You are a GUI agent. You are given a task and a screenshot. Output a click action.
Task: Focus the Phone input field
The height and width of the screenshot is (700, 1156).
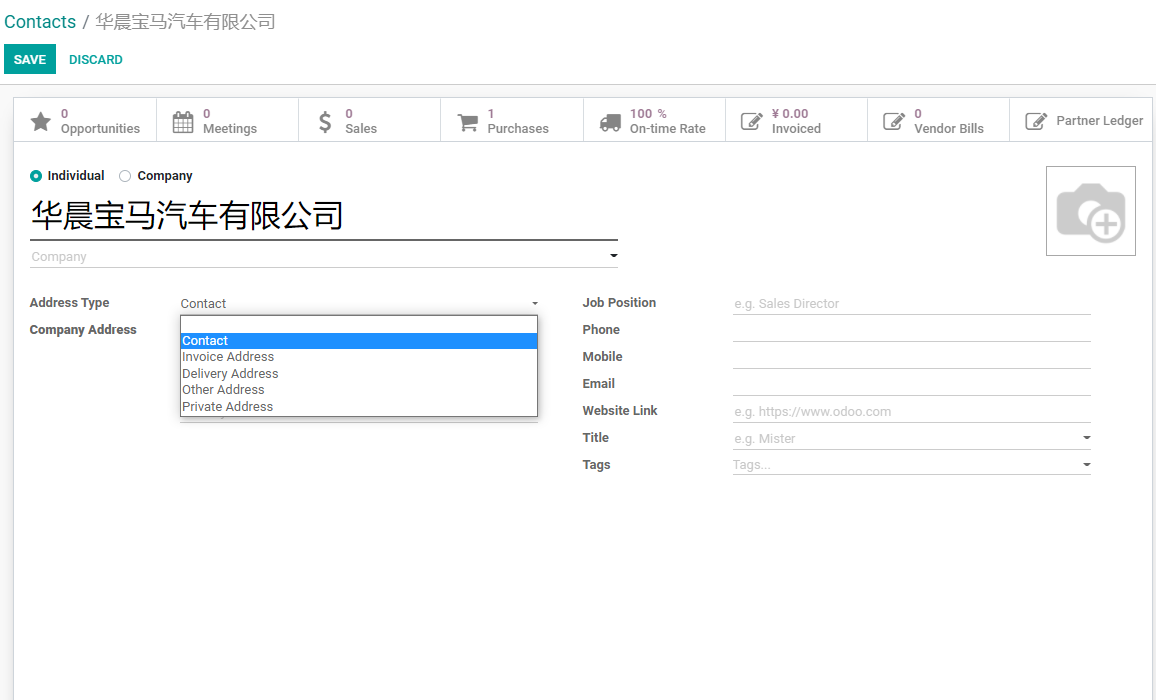point(911,330)
